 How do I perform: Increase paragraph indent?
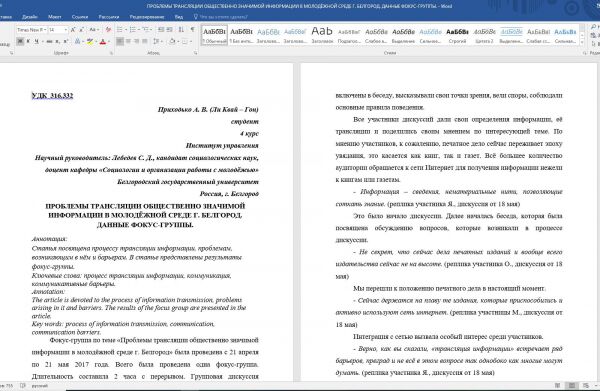pyautogui.click(x=170, y=29)
